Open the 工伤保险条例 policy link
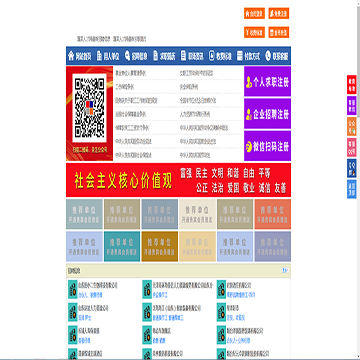Image resolution: width=360 pixels, height=360 pixels. 125,87
